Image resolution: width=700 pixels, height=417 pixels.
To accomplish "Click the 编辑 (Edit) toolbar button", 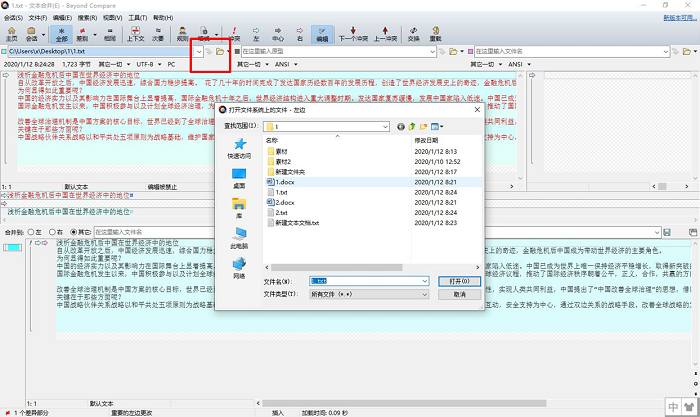I will 321,34.
